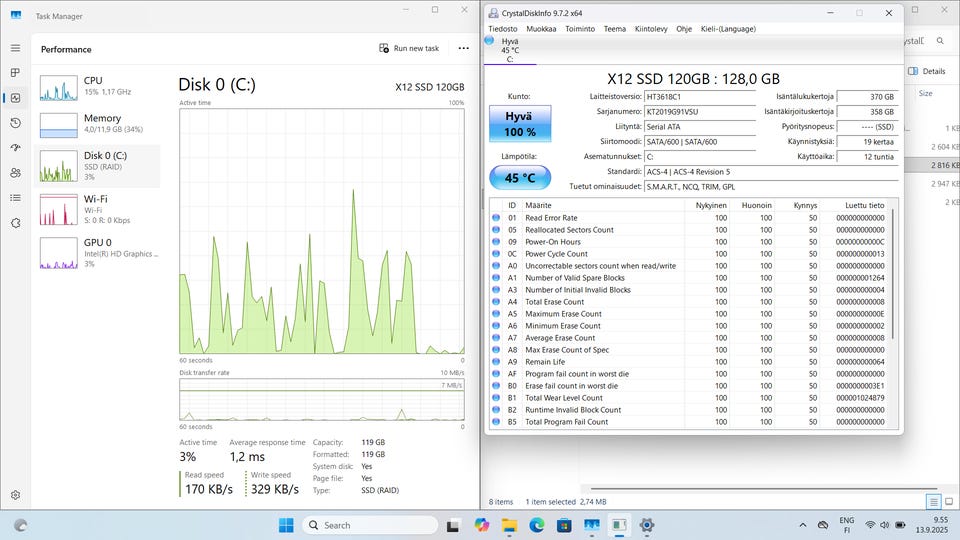Click the Laiteistoversio field HT3618C1
Image resolution: width=960 pixels, height=540 pixels.
(700, 97)
